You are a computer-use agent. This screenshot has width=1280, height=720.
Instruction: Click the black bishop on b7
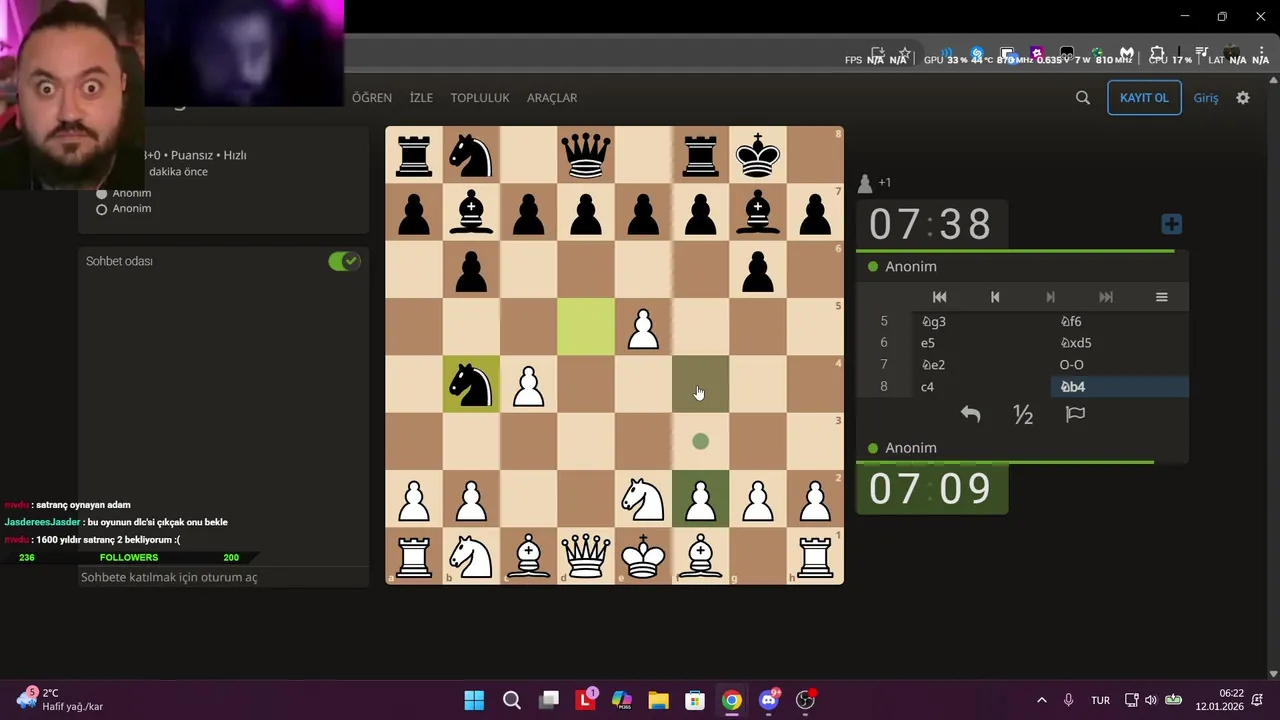pyautogui.click(x=471, y=212)
